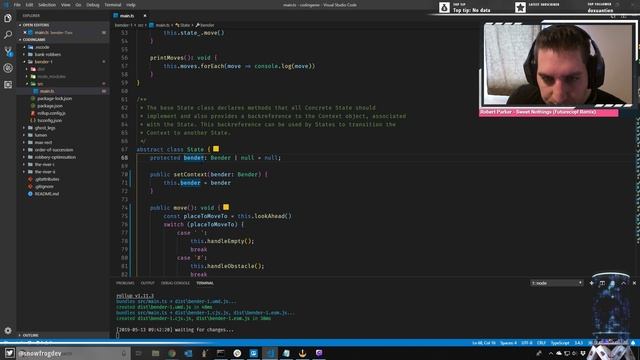640x360 pixels.
Task: Expand the dist folder
Action: click(x=41, y=69)
